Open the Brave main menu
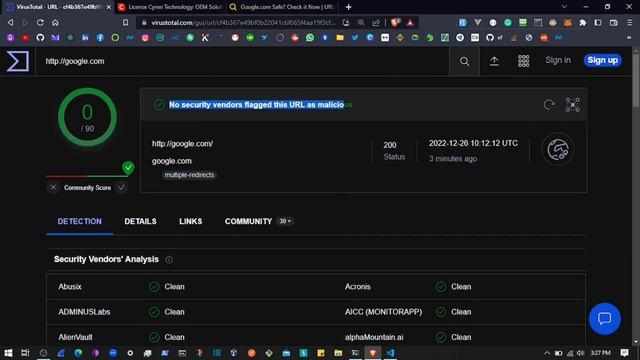Viewport: 640px width, 360px height. [x=630, y=22]
